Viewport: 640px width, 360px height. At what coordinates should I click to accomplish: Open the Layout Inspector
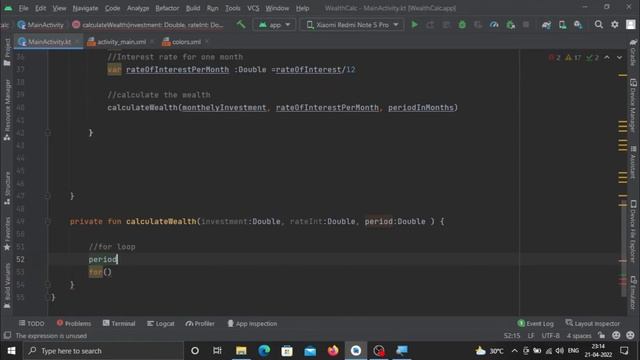tap(592, 323)
